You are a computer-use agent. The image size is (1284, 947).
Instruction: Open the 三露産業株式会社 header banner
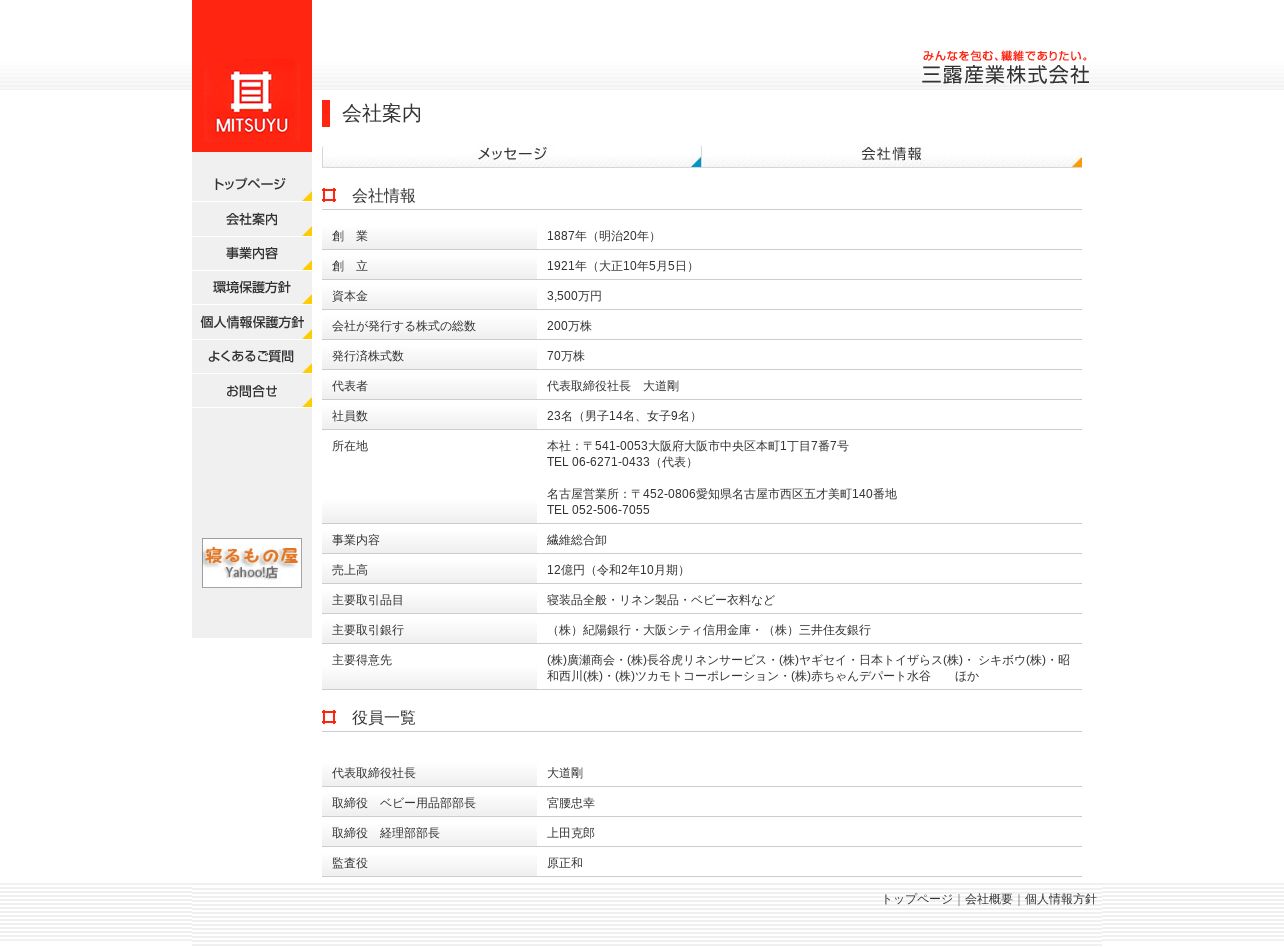pos(1005,67)
